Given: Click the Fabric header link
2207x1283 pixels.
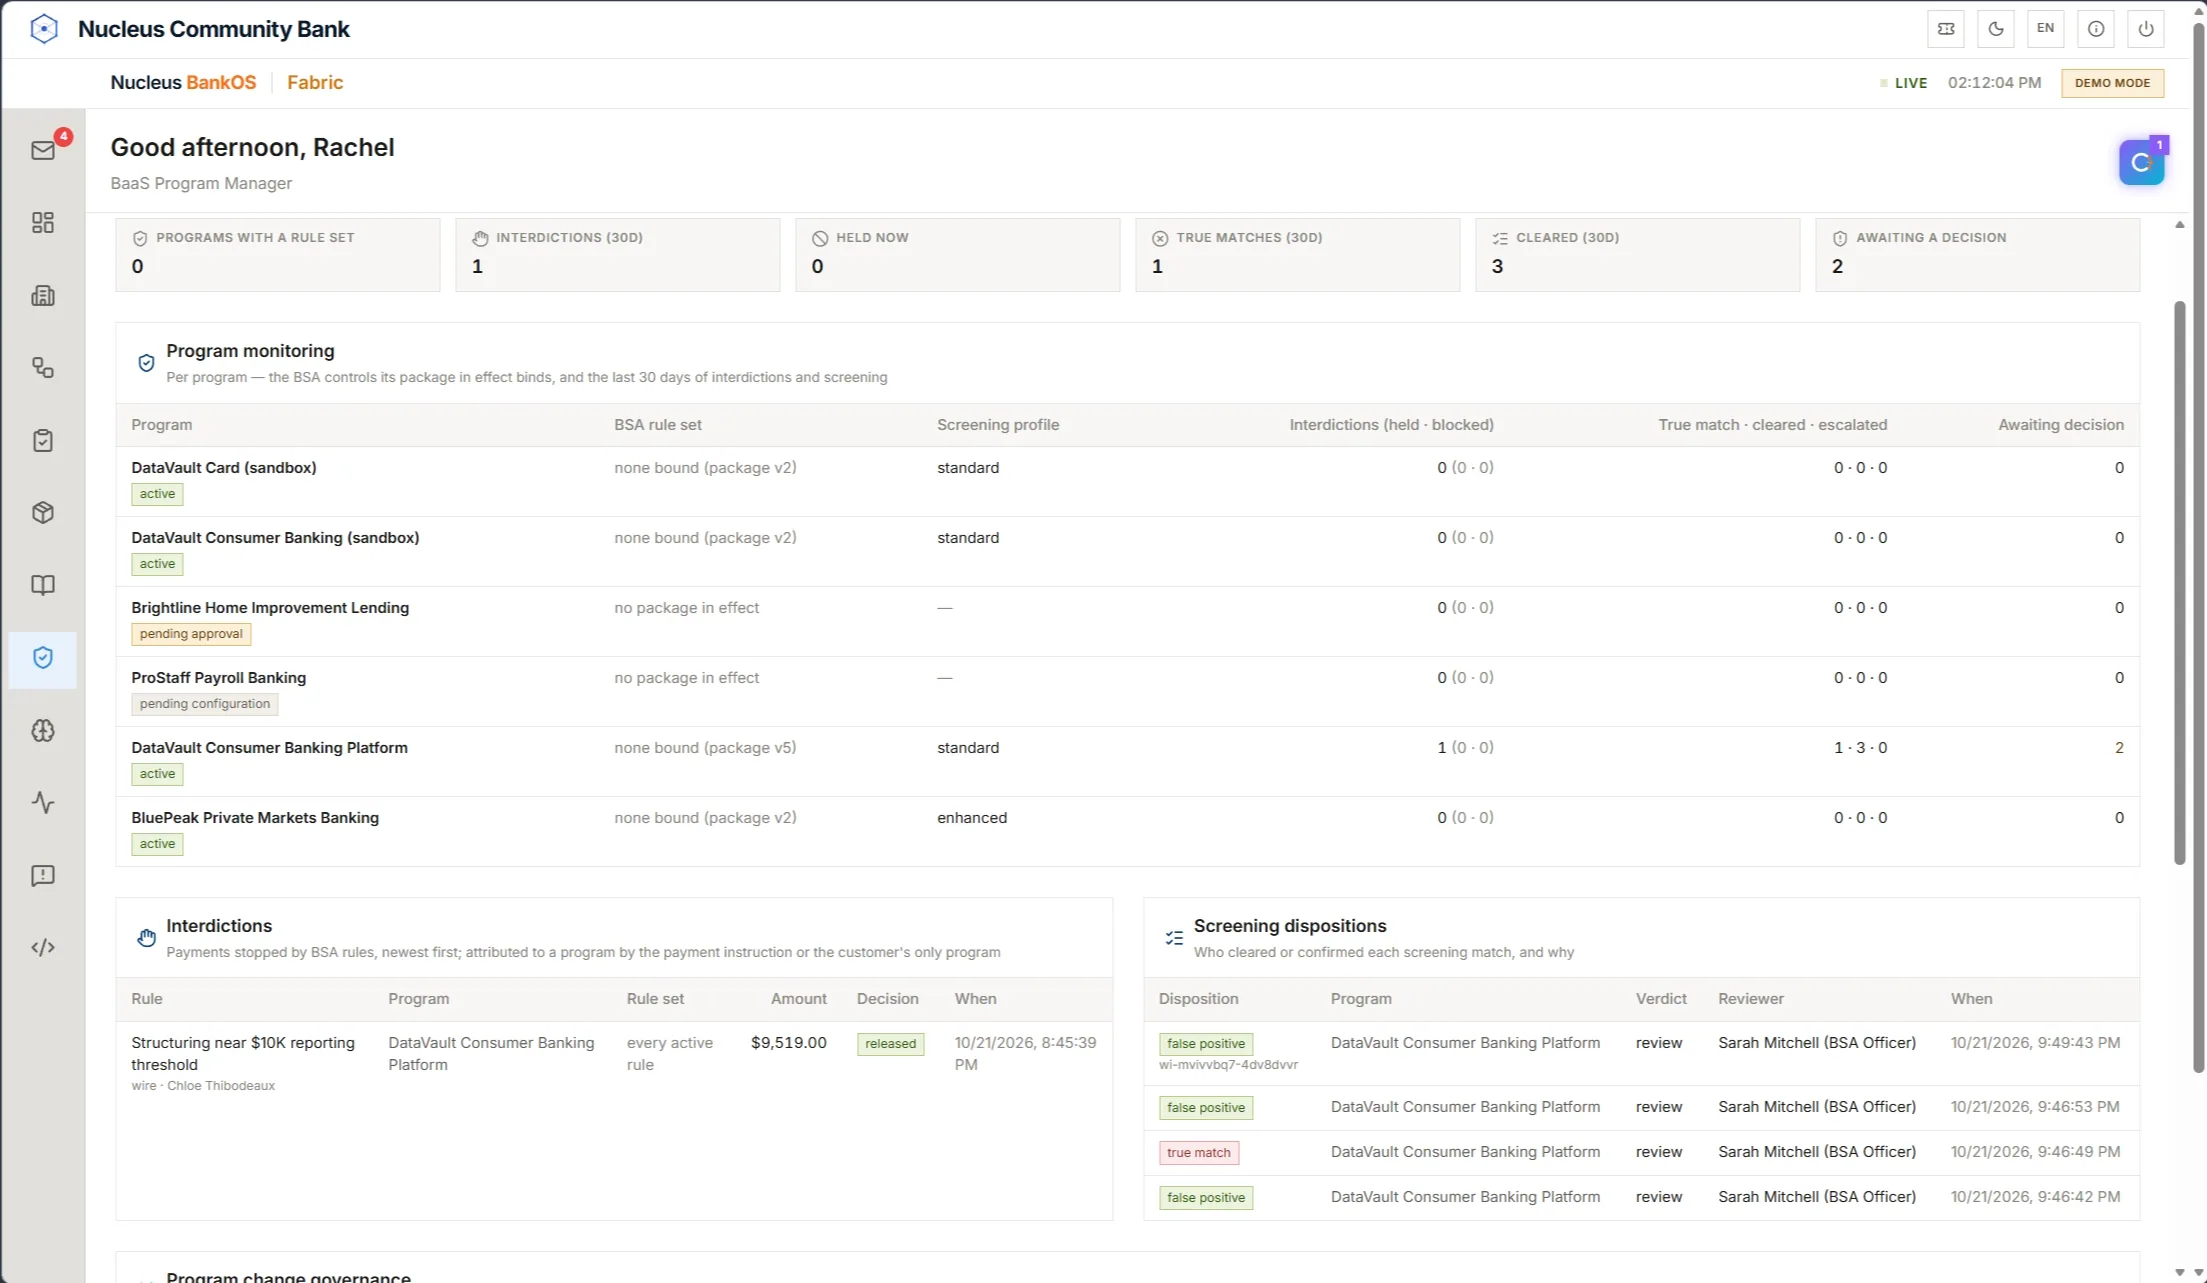Looking at the screenshot, I should point(315,83).
